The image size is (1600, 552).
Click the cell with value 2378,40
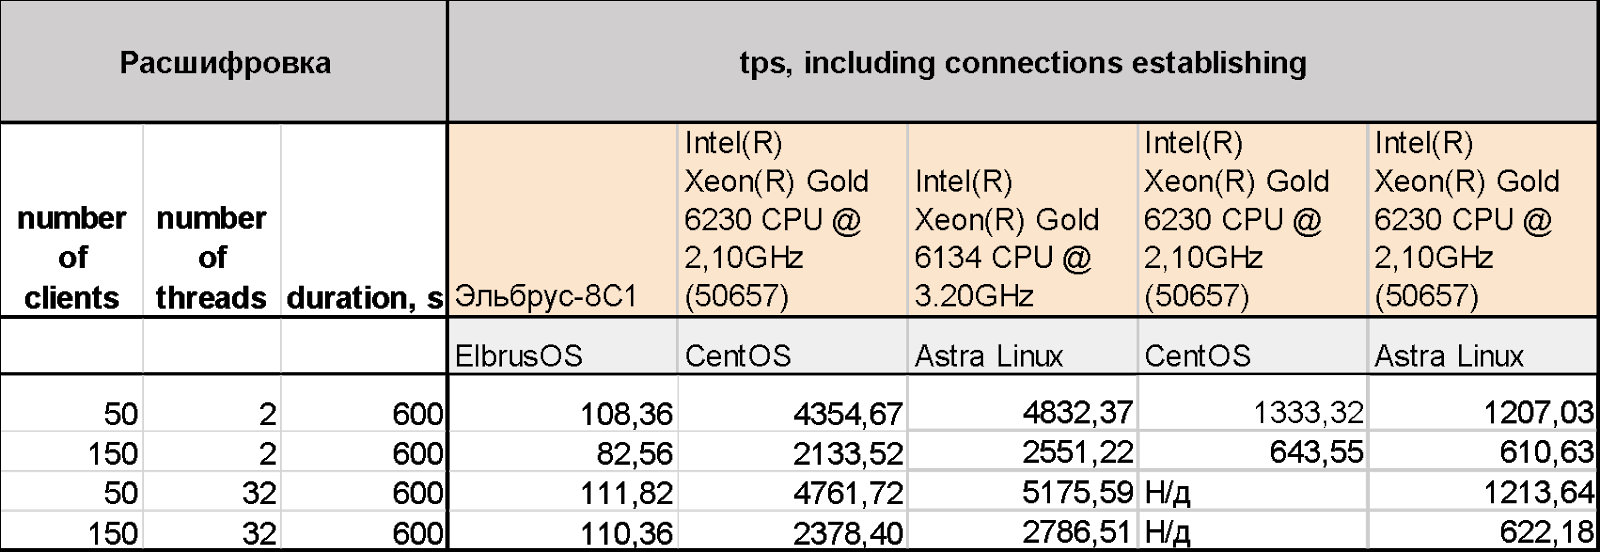pyautogui.click(x=793, y=532)
